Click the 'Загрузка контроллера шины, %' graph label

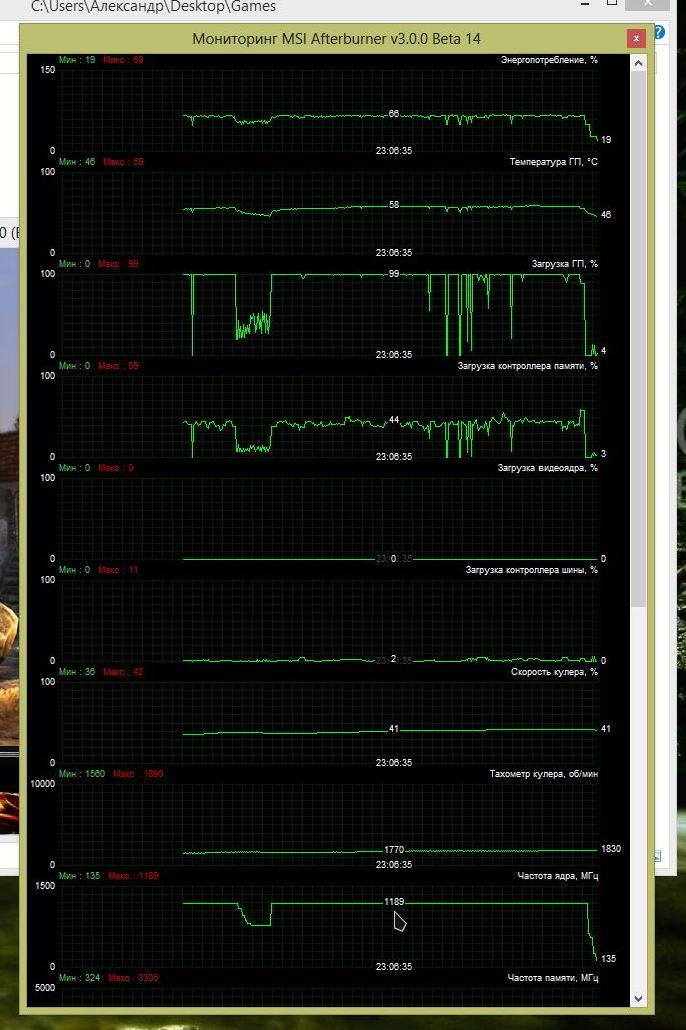(x=532, y=570)
